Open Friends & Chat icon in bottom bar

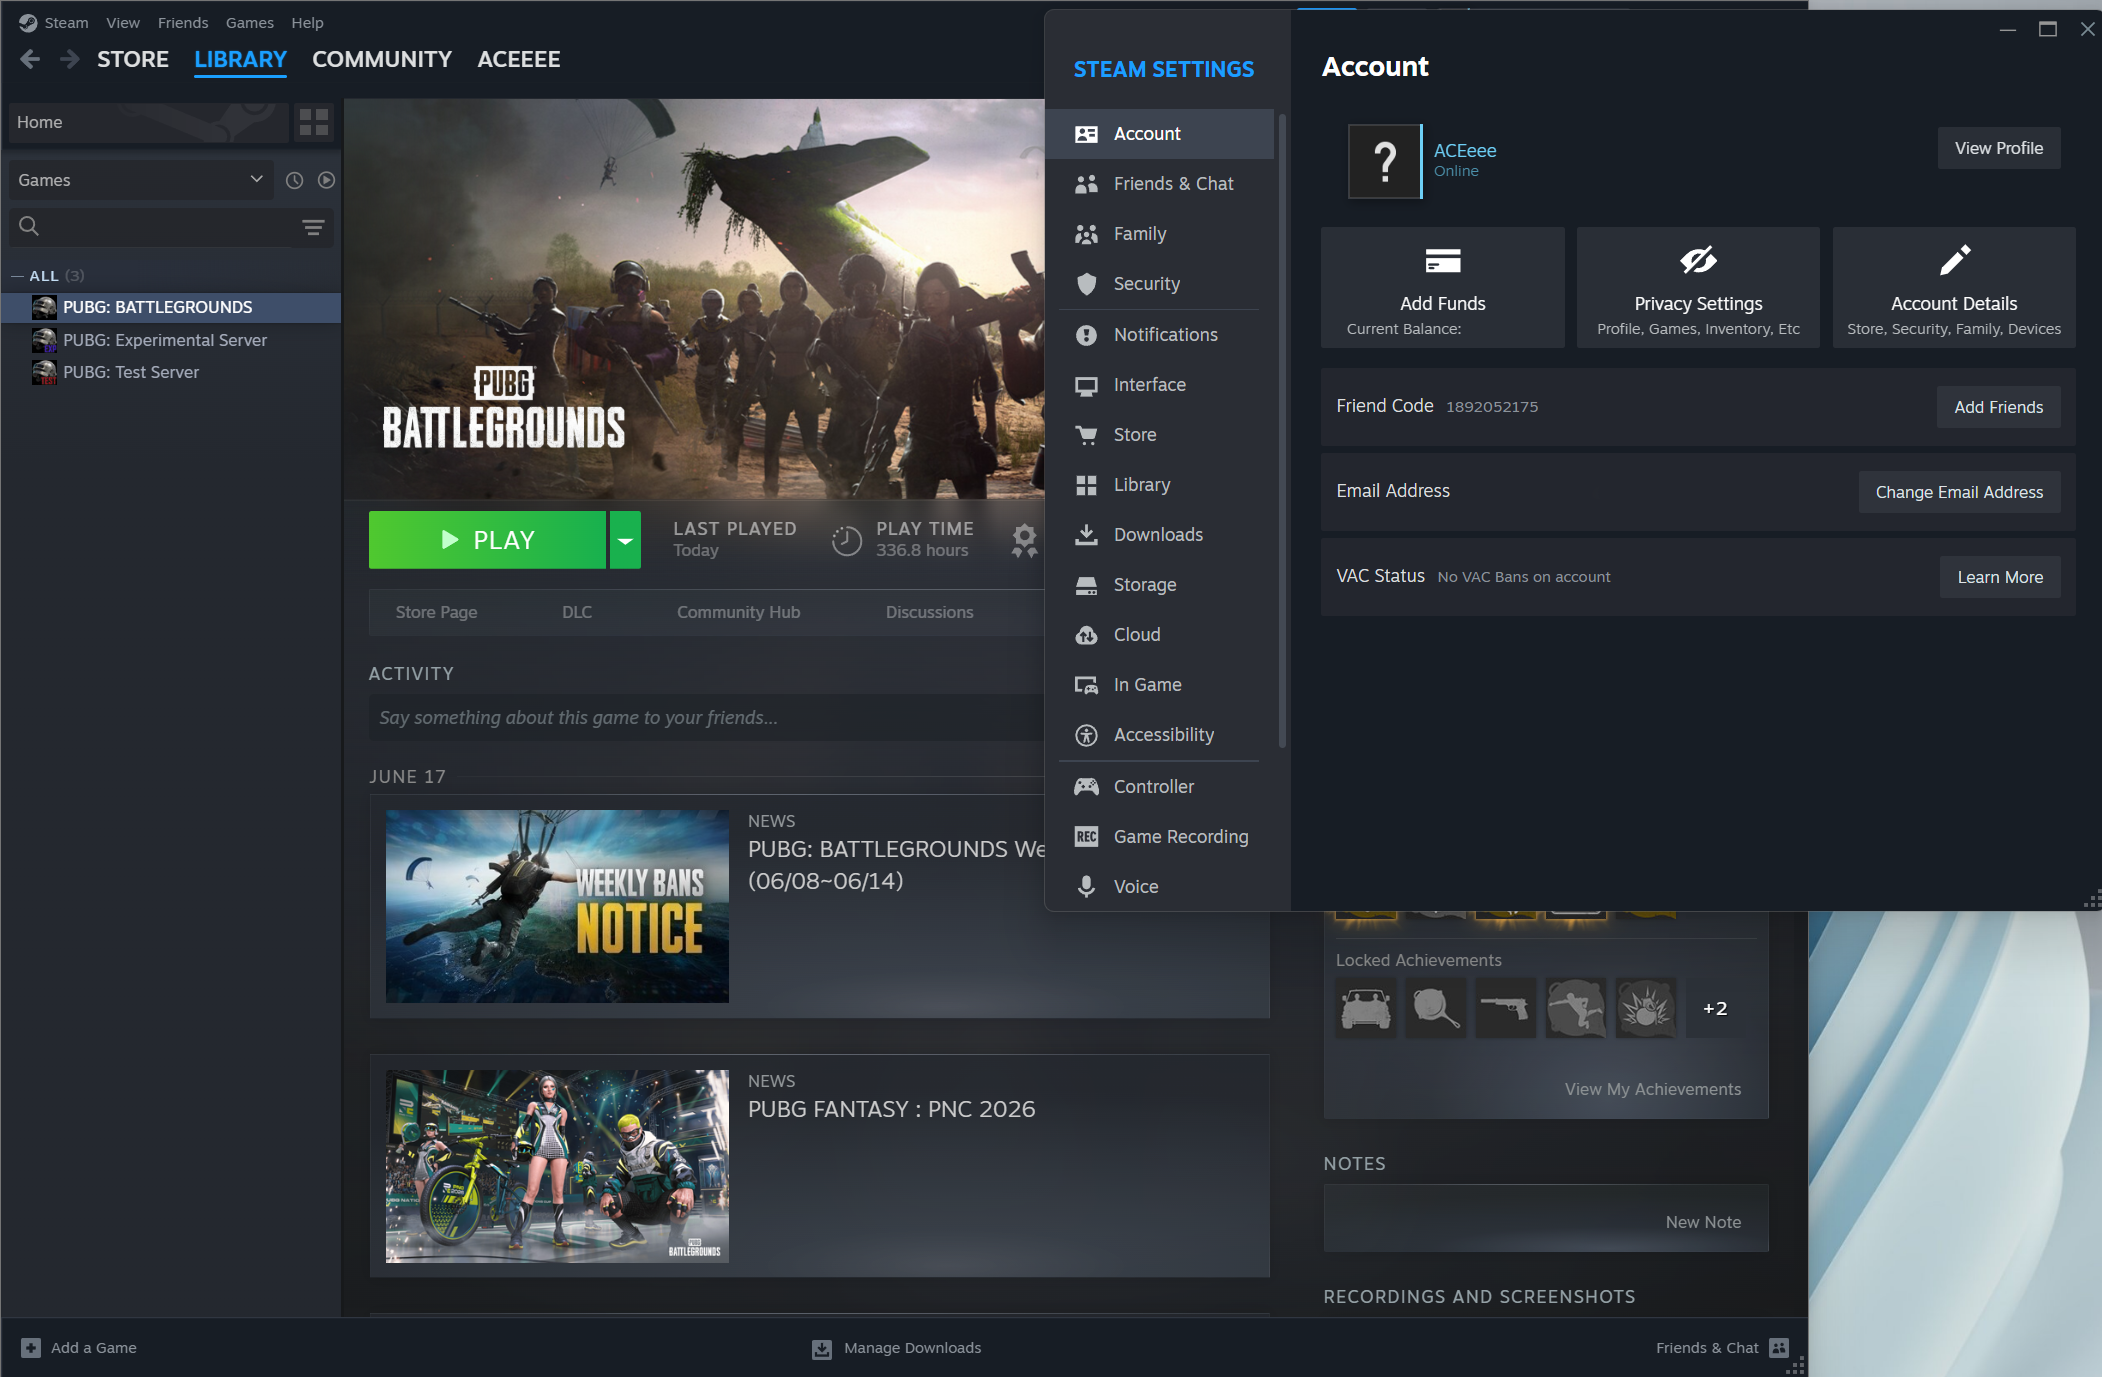[x=1779, y=1348]
